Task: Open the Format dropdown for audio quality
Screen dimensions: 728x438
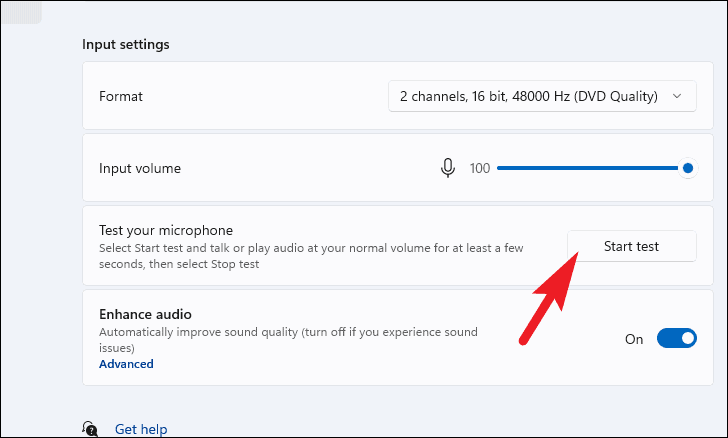Action: (x=542, y=96)
